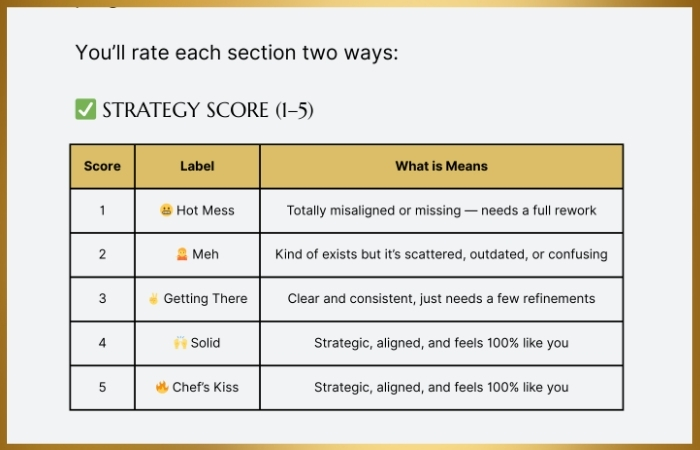
Task: Click the What is Means header cell
Action: pos(442,166)
